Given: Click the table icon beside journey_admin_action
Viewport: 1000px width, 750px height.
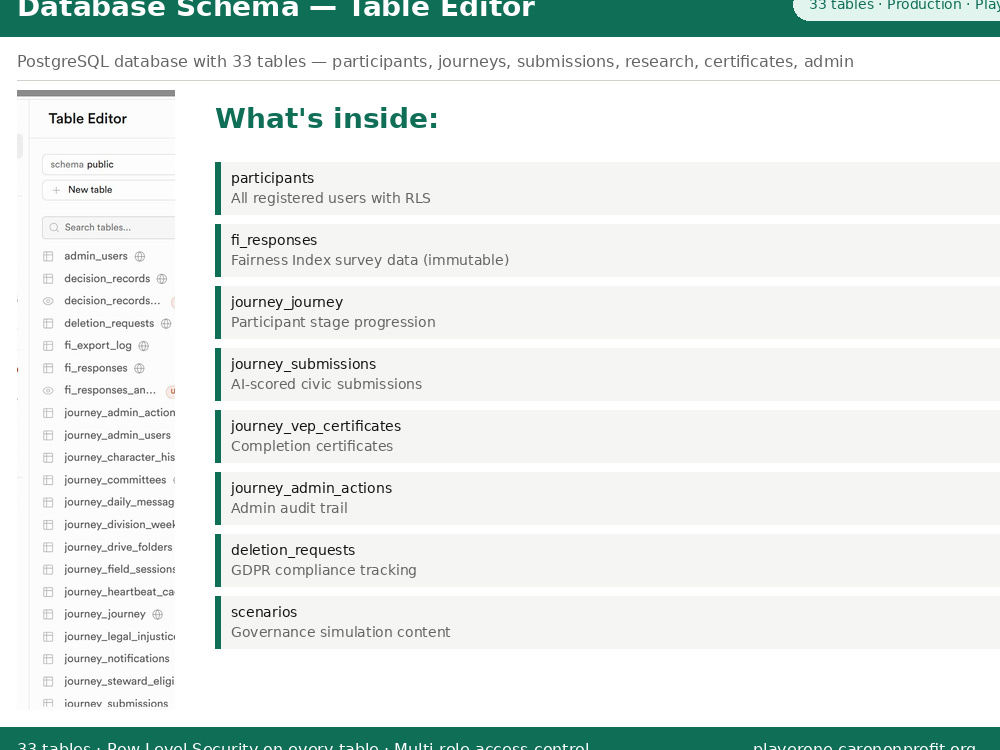Looking at the screenshot, I should (x=48, y=413).
